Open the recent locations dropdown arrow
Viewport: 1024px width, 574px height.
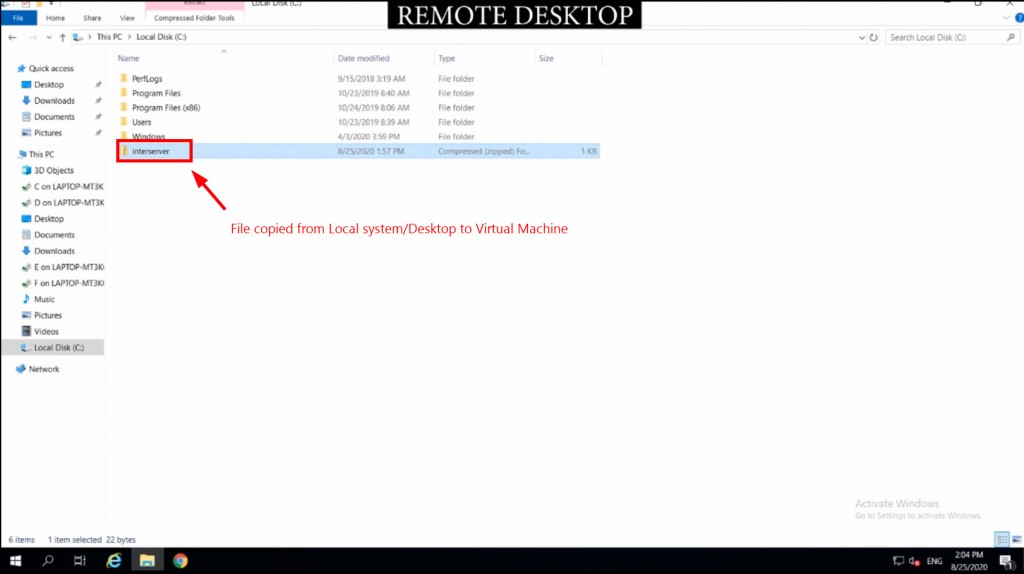point(49,38)
